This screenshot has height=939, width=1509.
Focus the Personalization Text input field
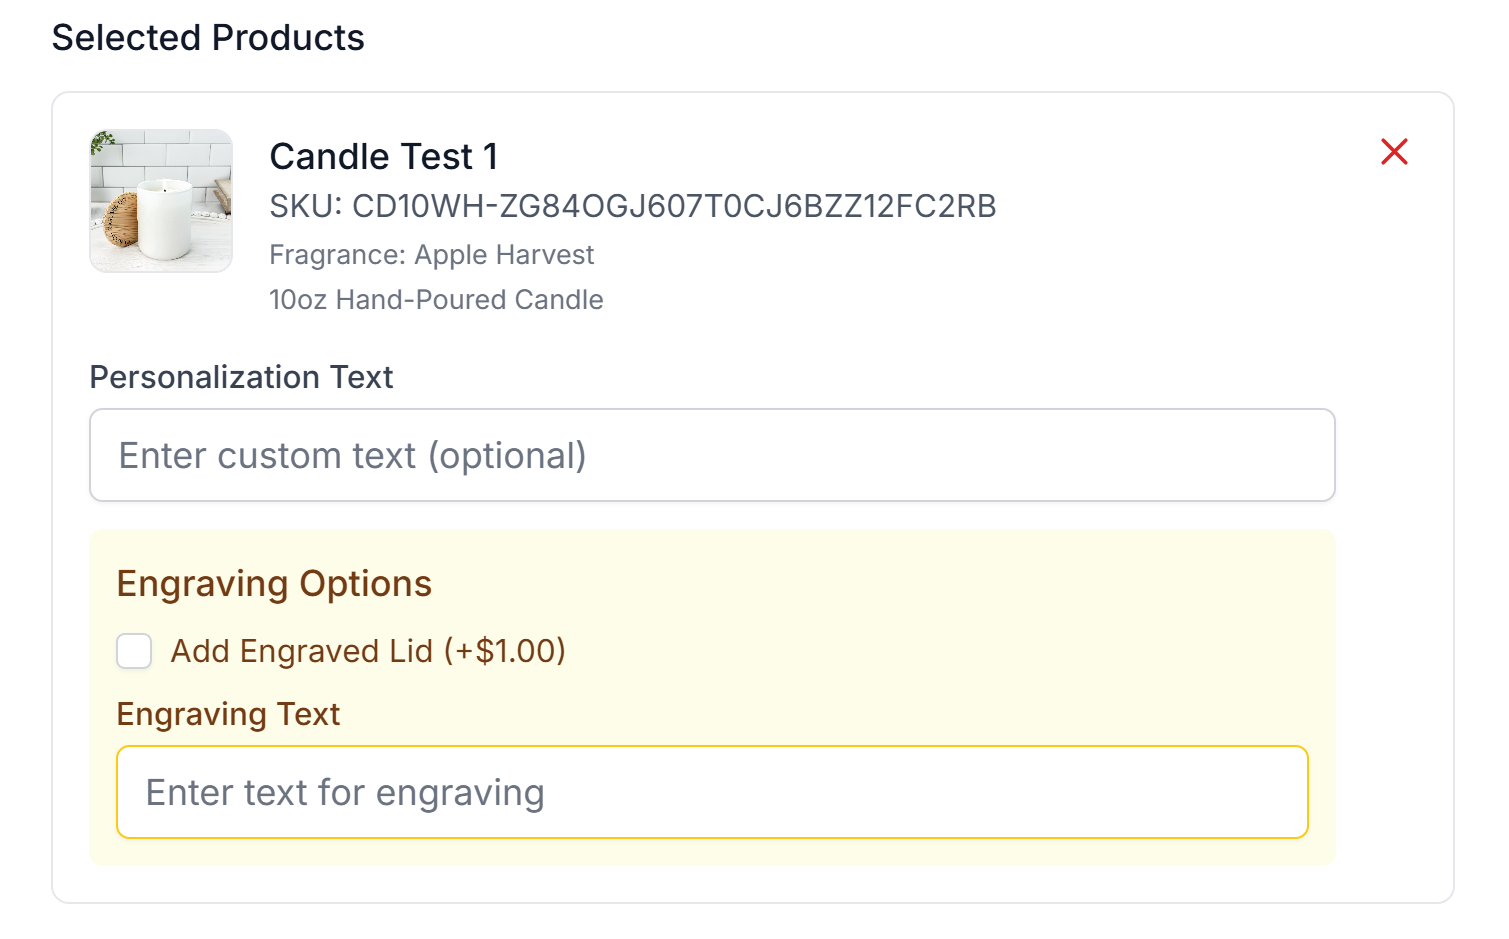click(x=712, y=455)
